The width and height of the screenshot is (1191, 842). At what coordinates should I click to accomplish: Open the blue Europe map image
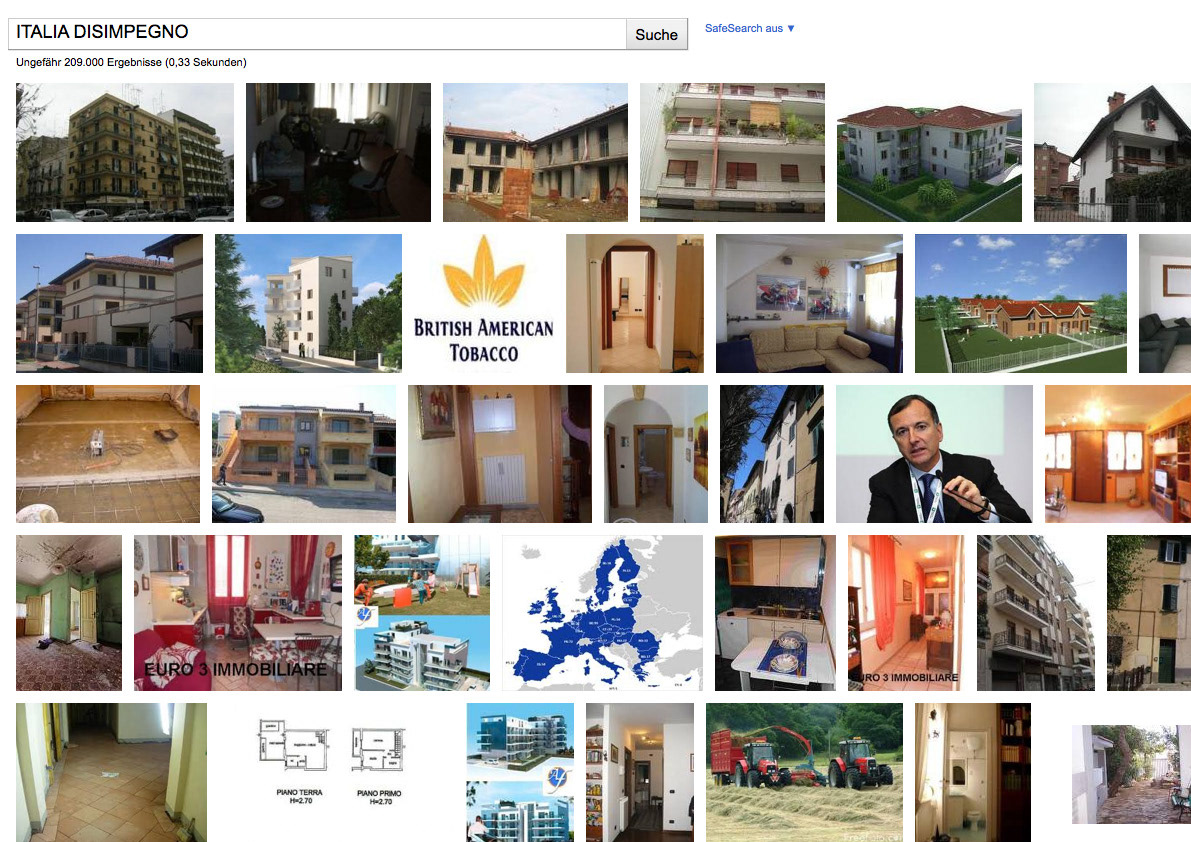[x=602, y=613]
